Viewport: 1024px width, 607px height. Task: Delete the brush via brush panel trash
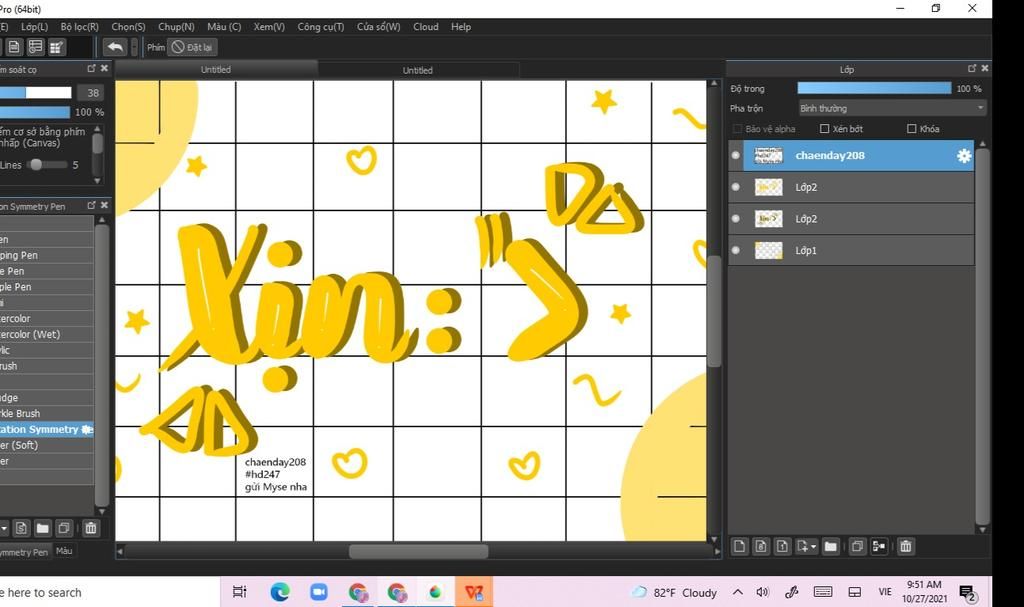pyautogui.click(x=91, y=528)
